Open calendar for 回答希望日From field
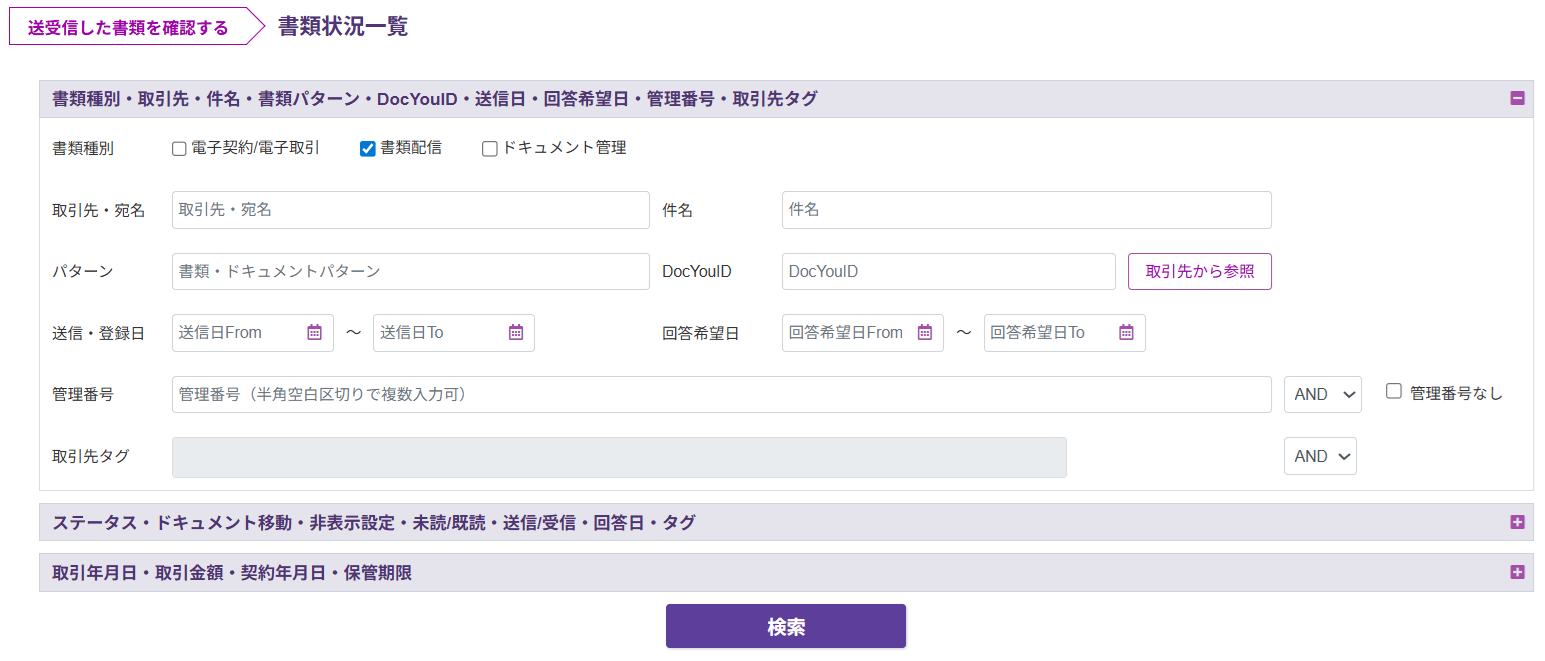This screenshot has height=661, width=1545. [x=925, y=333]
